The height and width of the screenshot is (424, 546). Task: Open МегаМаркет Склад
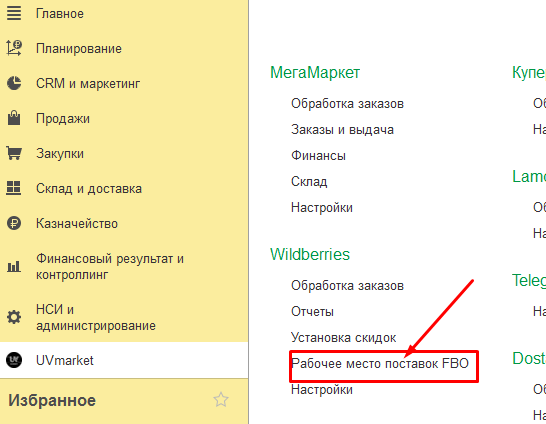click(309, 181)
